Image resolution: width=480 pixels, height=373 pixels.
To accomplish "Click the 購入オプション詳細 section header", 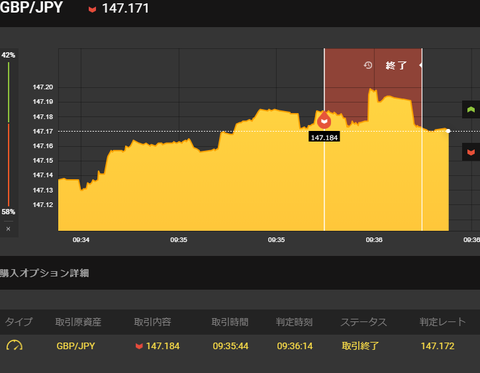I will (45, 273).
